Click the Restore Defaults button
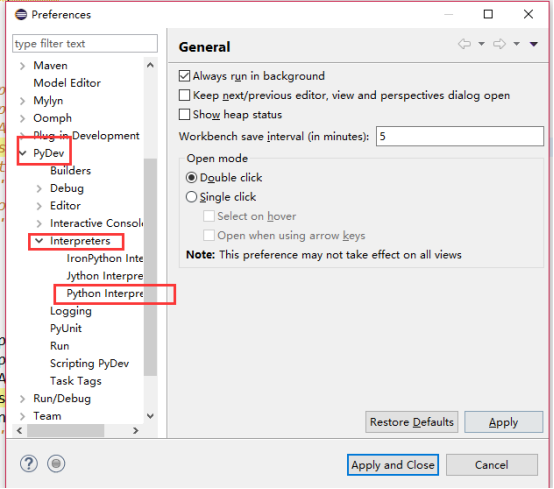The width and height of the screenshot is (554, 489). pyautogui.click(x=412, y=422)
